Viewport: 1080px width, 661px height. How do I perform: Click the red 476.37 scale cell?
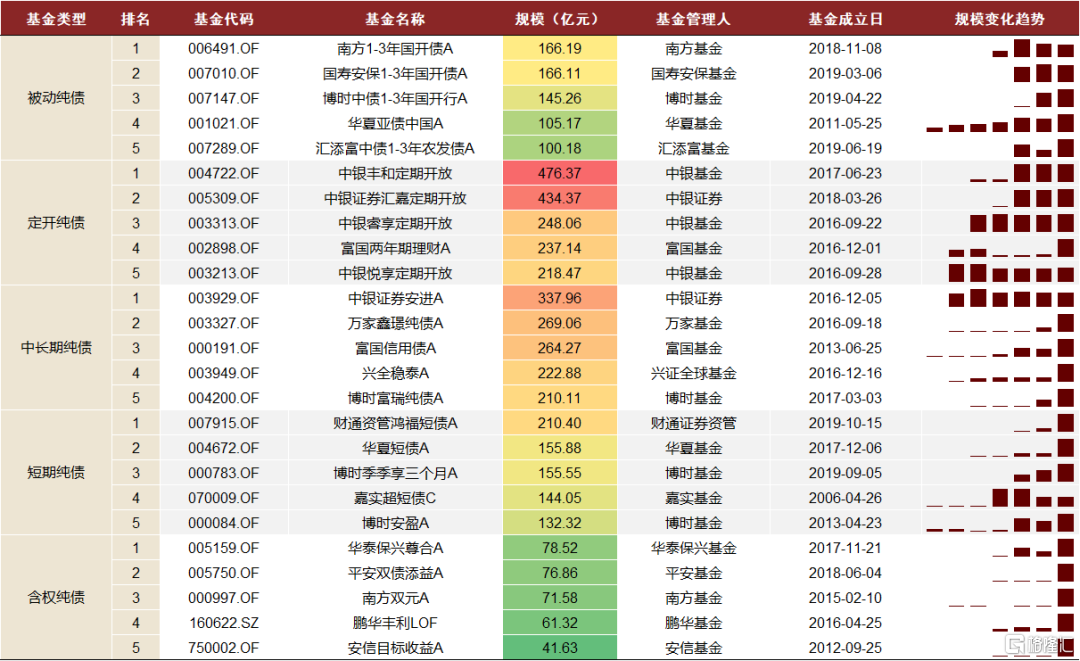559,174
